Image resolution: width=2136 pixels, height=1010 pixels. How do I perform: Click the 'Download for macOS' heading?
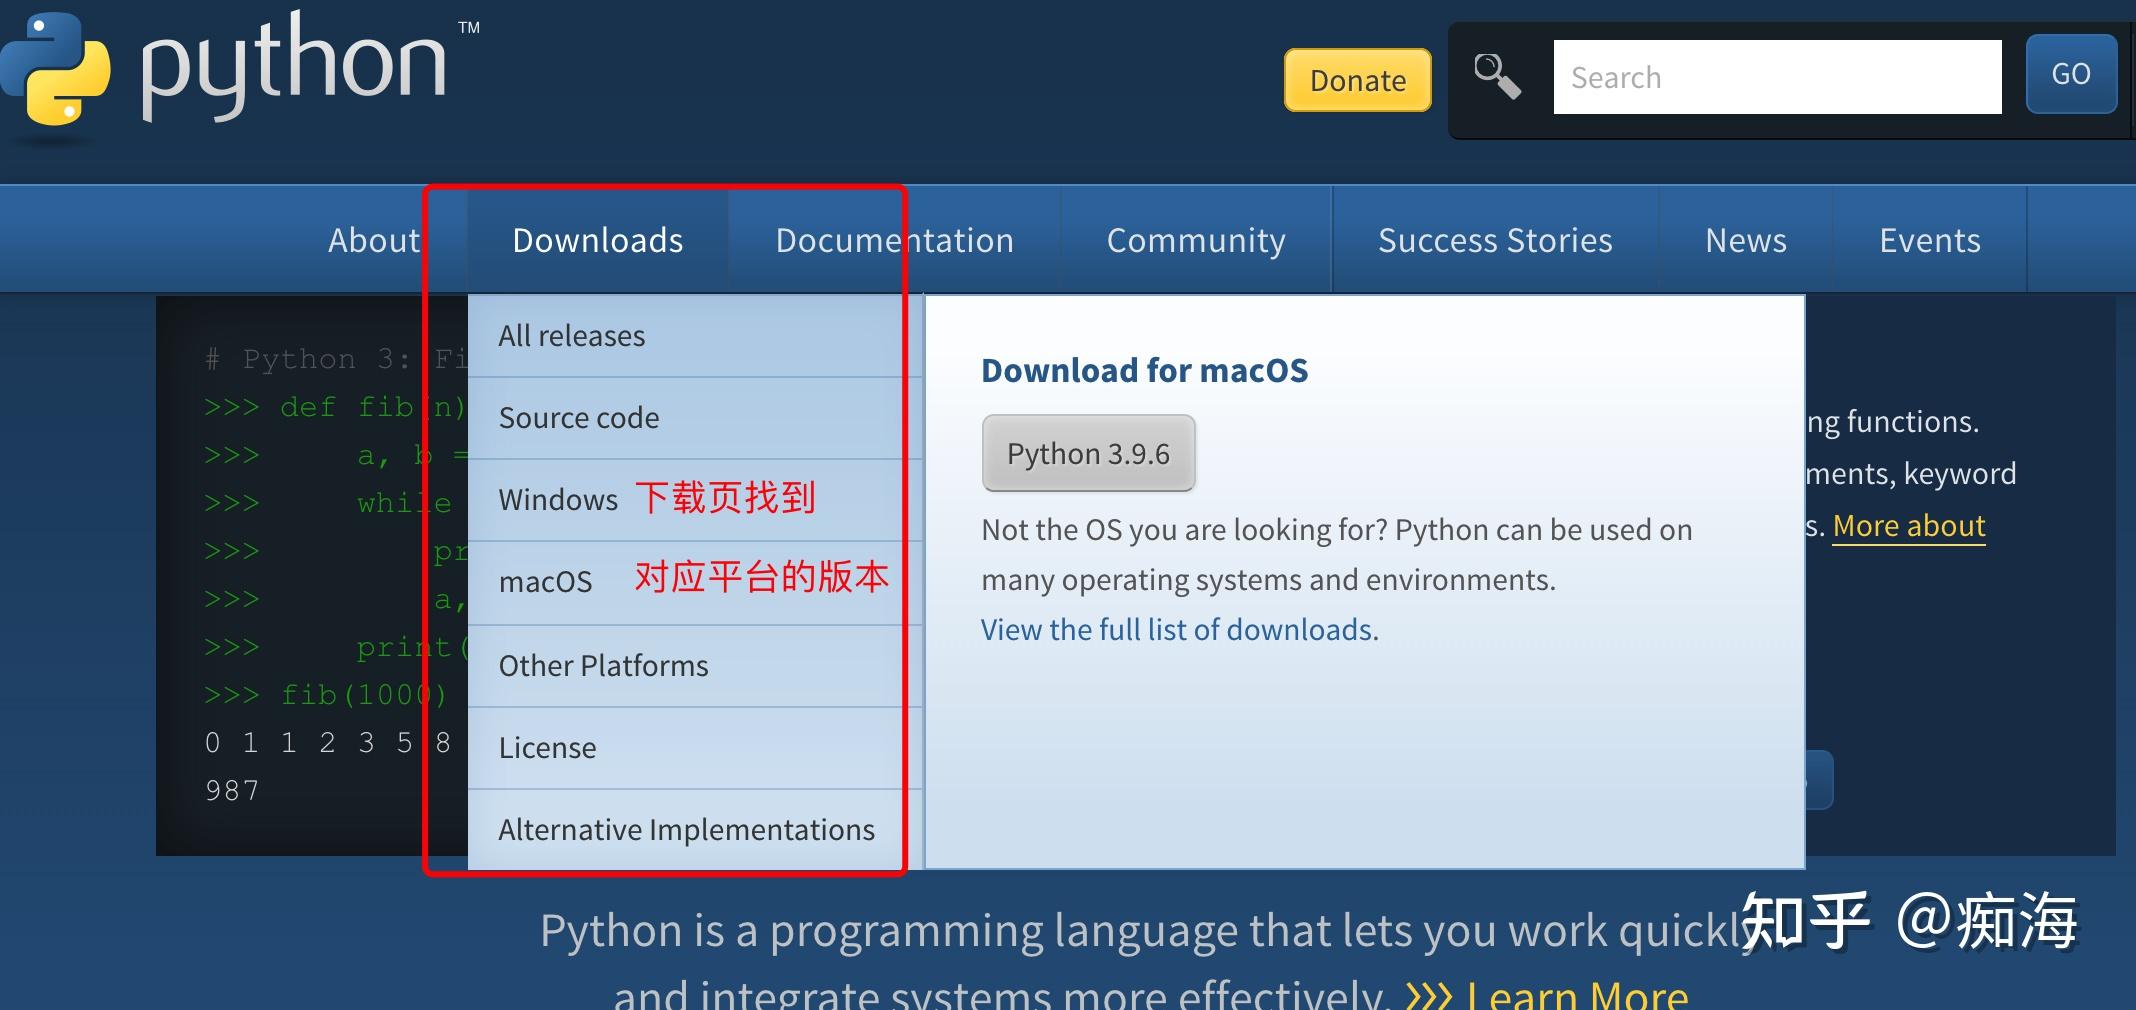pyautogui.click(x=1145, y=370)
